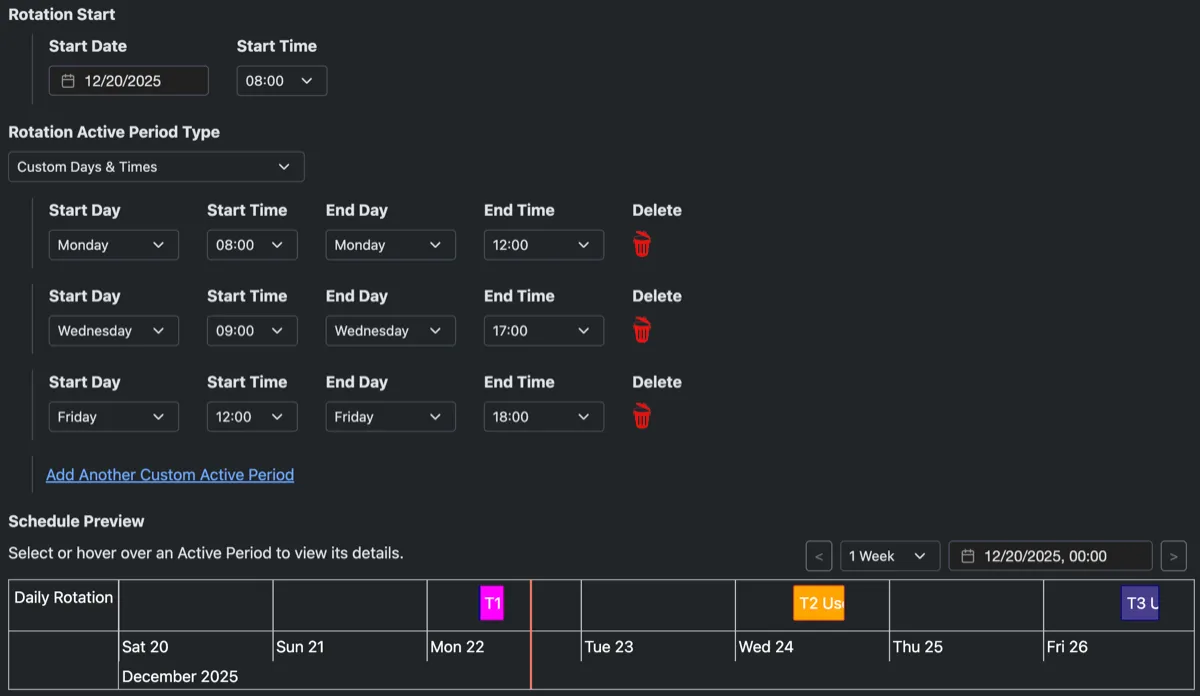The width and height of the screenshot is (1200, 696).
Task: Select the 1 Week view range dropdown
Action: pyautogui.click(x=890, y=556)
